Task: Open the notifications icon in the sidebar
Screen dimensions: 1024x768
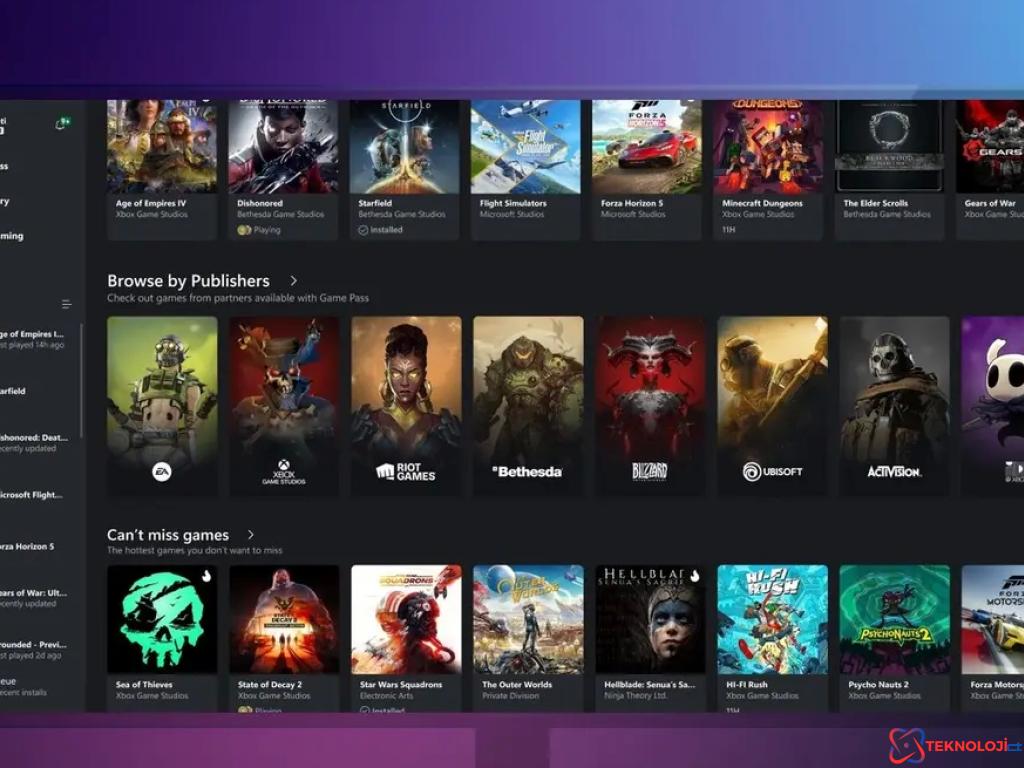Action: point(63,123)
